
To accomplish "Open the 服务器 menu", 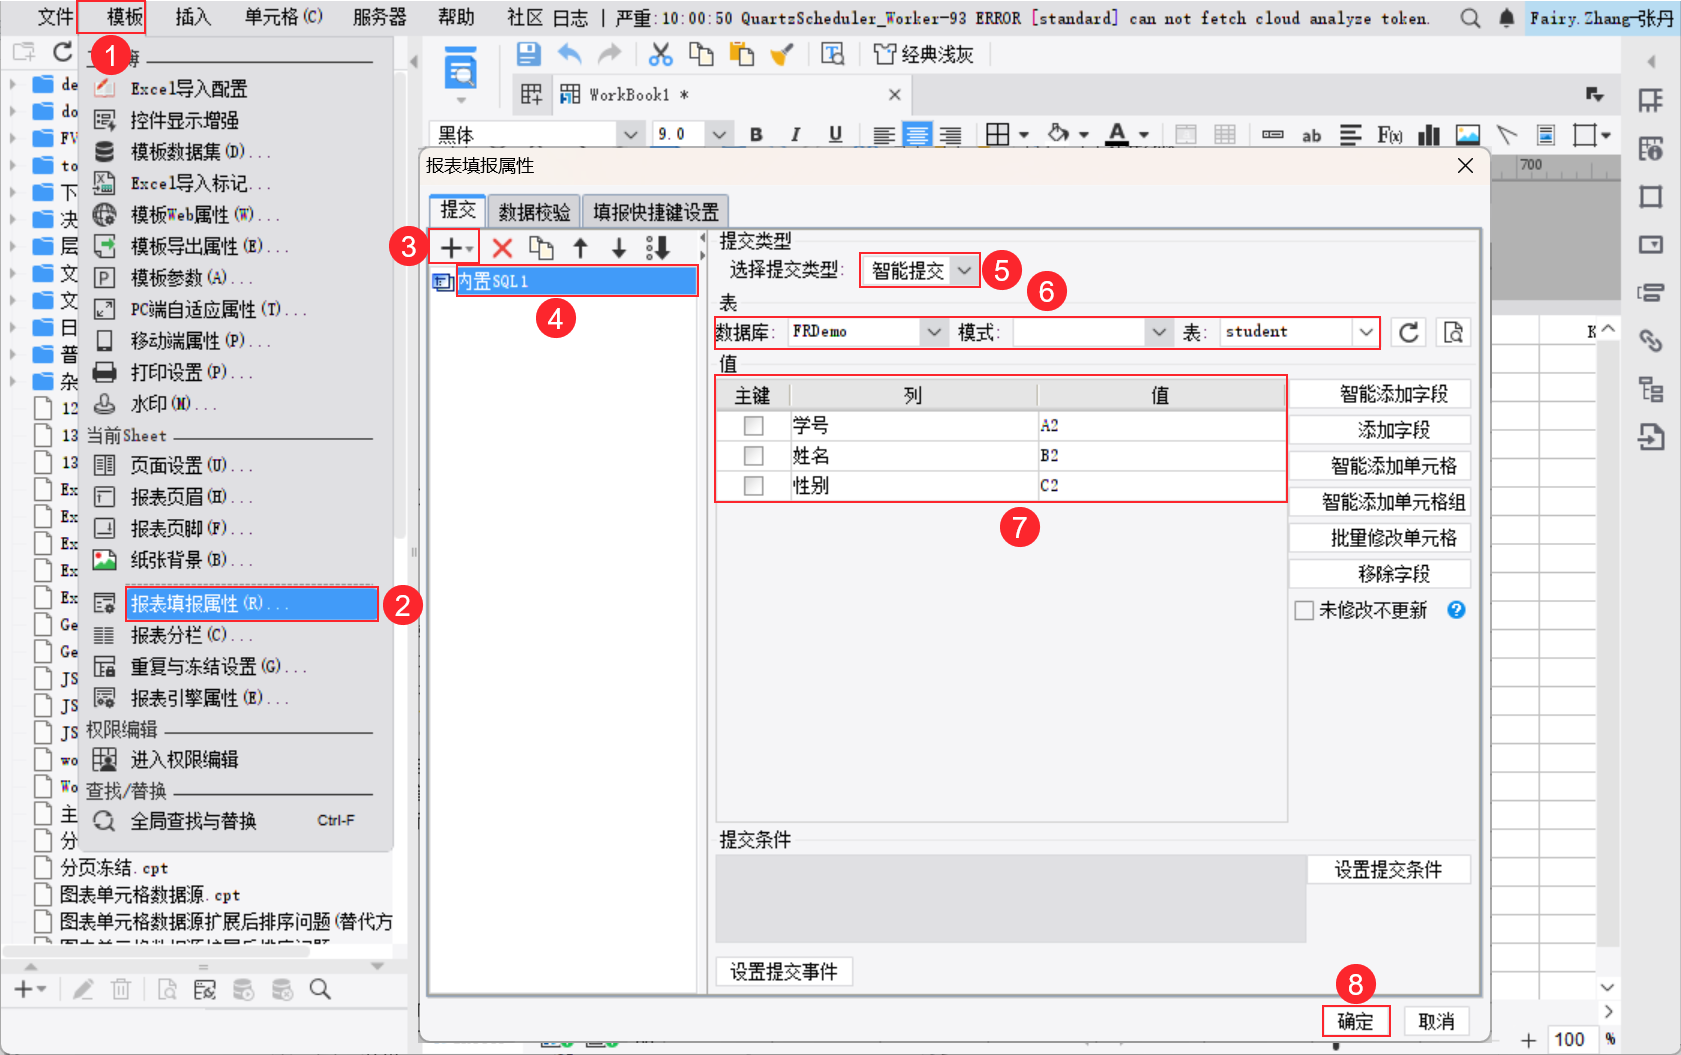I will pos(380,17).
